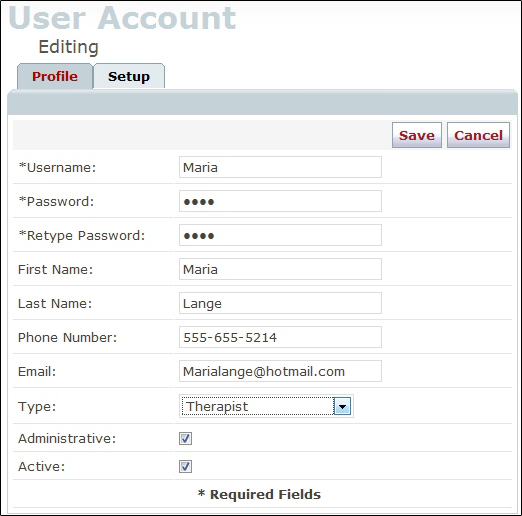This screenshot has width=522, height=516.
Task: Uncheck the Administrative checkbox
Action: pos(185,438)
